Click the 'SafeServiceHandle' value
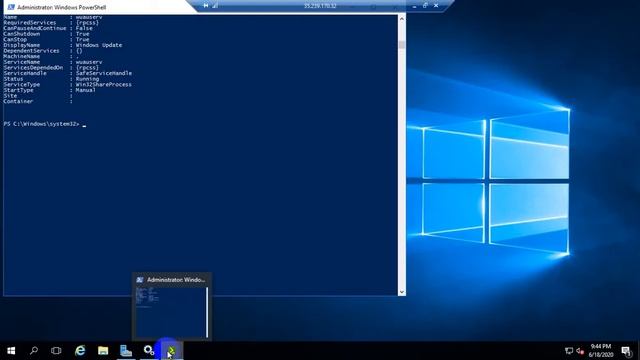Image resolution: width=640 pixels, height=360 pixels. (104, 73)
